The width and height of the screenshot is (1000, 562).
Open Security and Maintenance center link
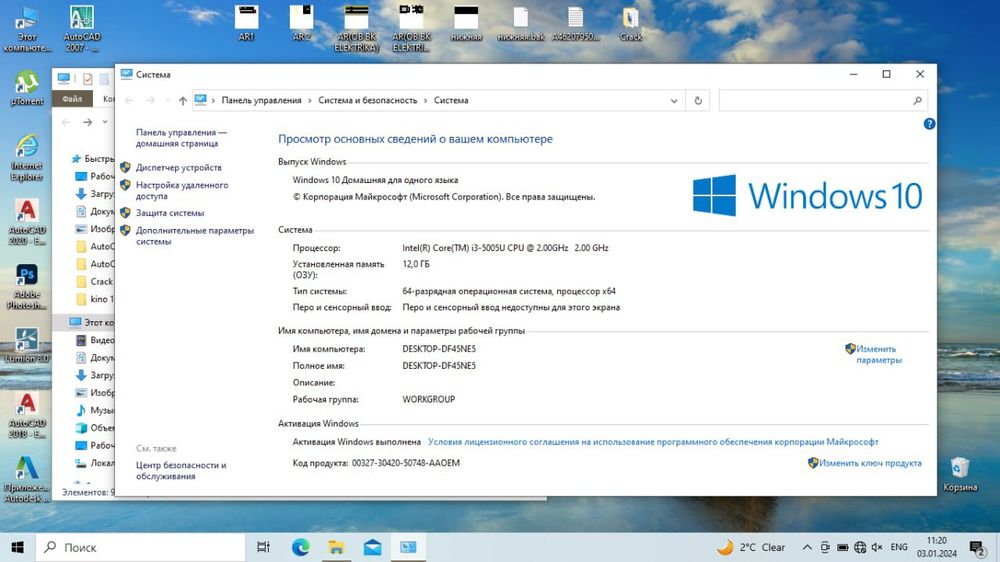click(x=180, y=471)
